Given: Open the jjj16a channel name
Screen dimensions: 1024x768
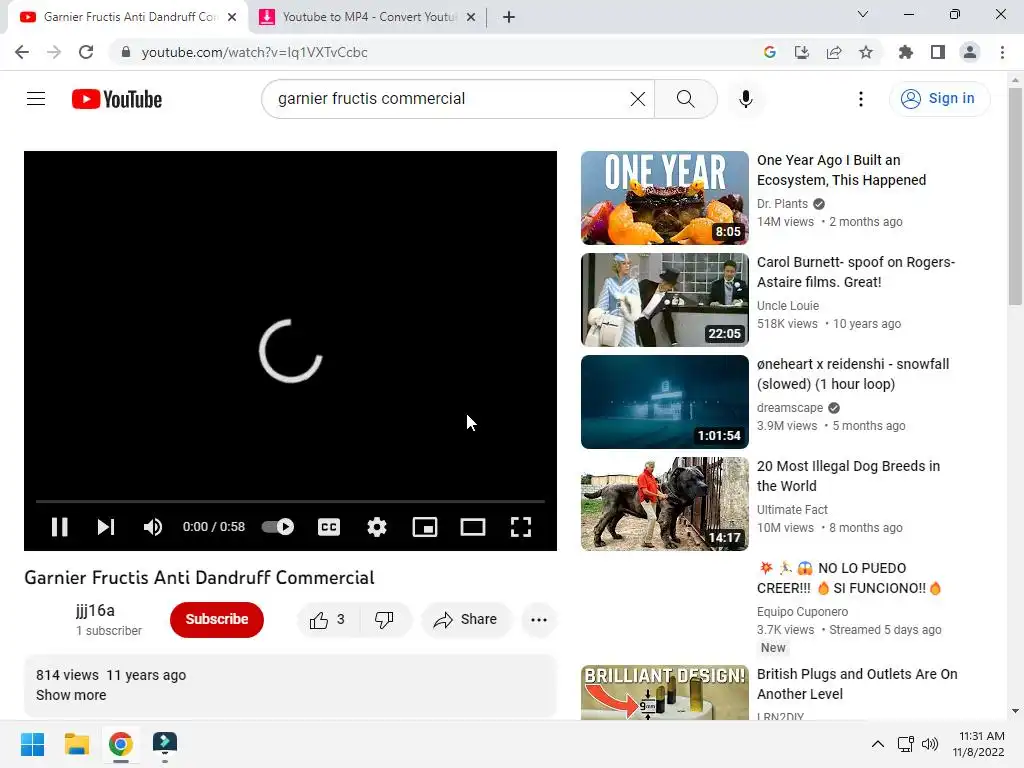Looking at the screenshot, I should 95,611.
